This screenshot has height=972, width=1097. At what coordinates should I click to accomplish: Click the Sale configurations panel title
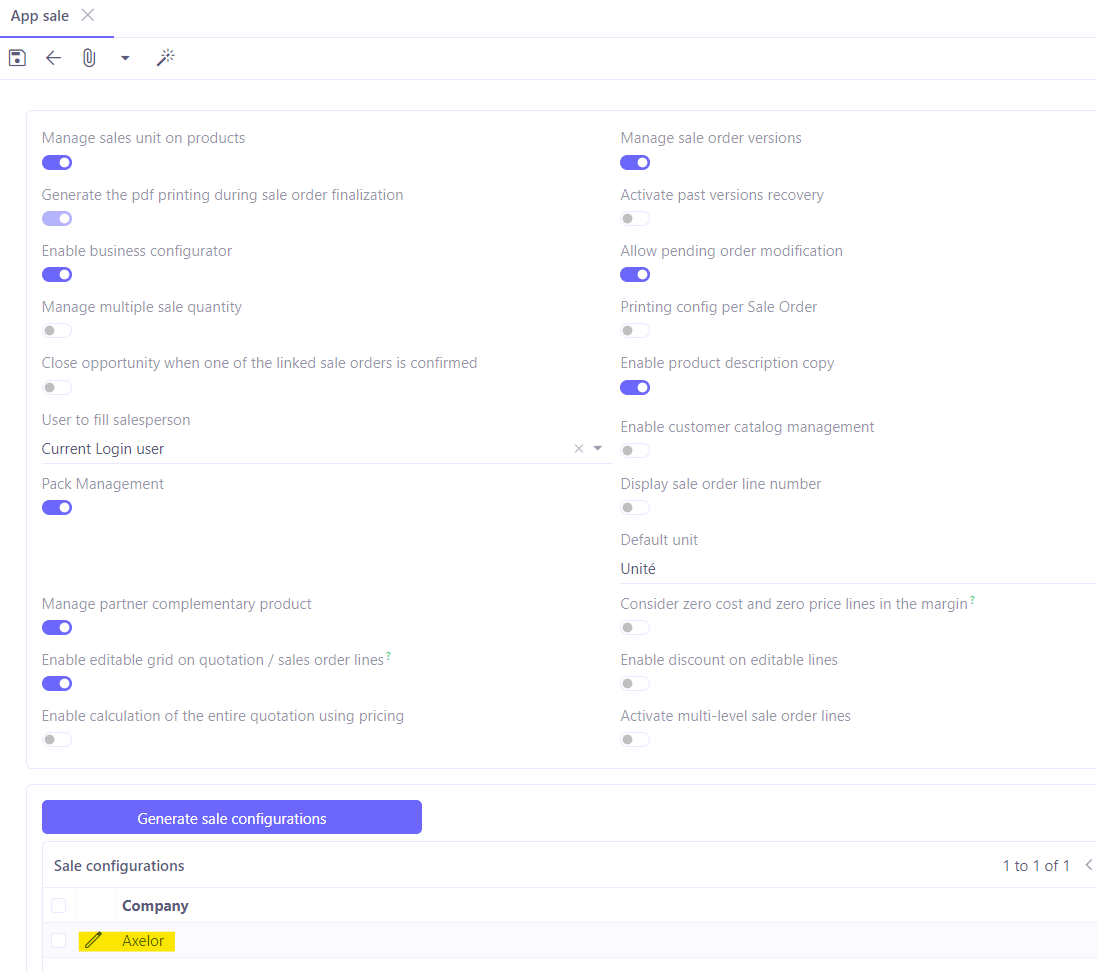(x=119, y=866)
